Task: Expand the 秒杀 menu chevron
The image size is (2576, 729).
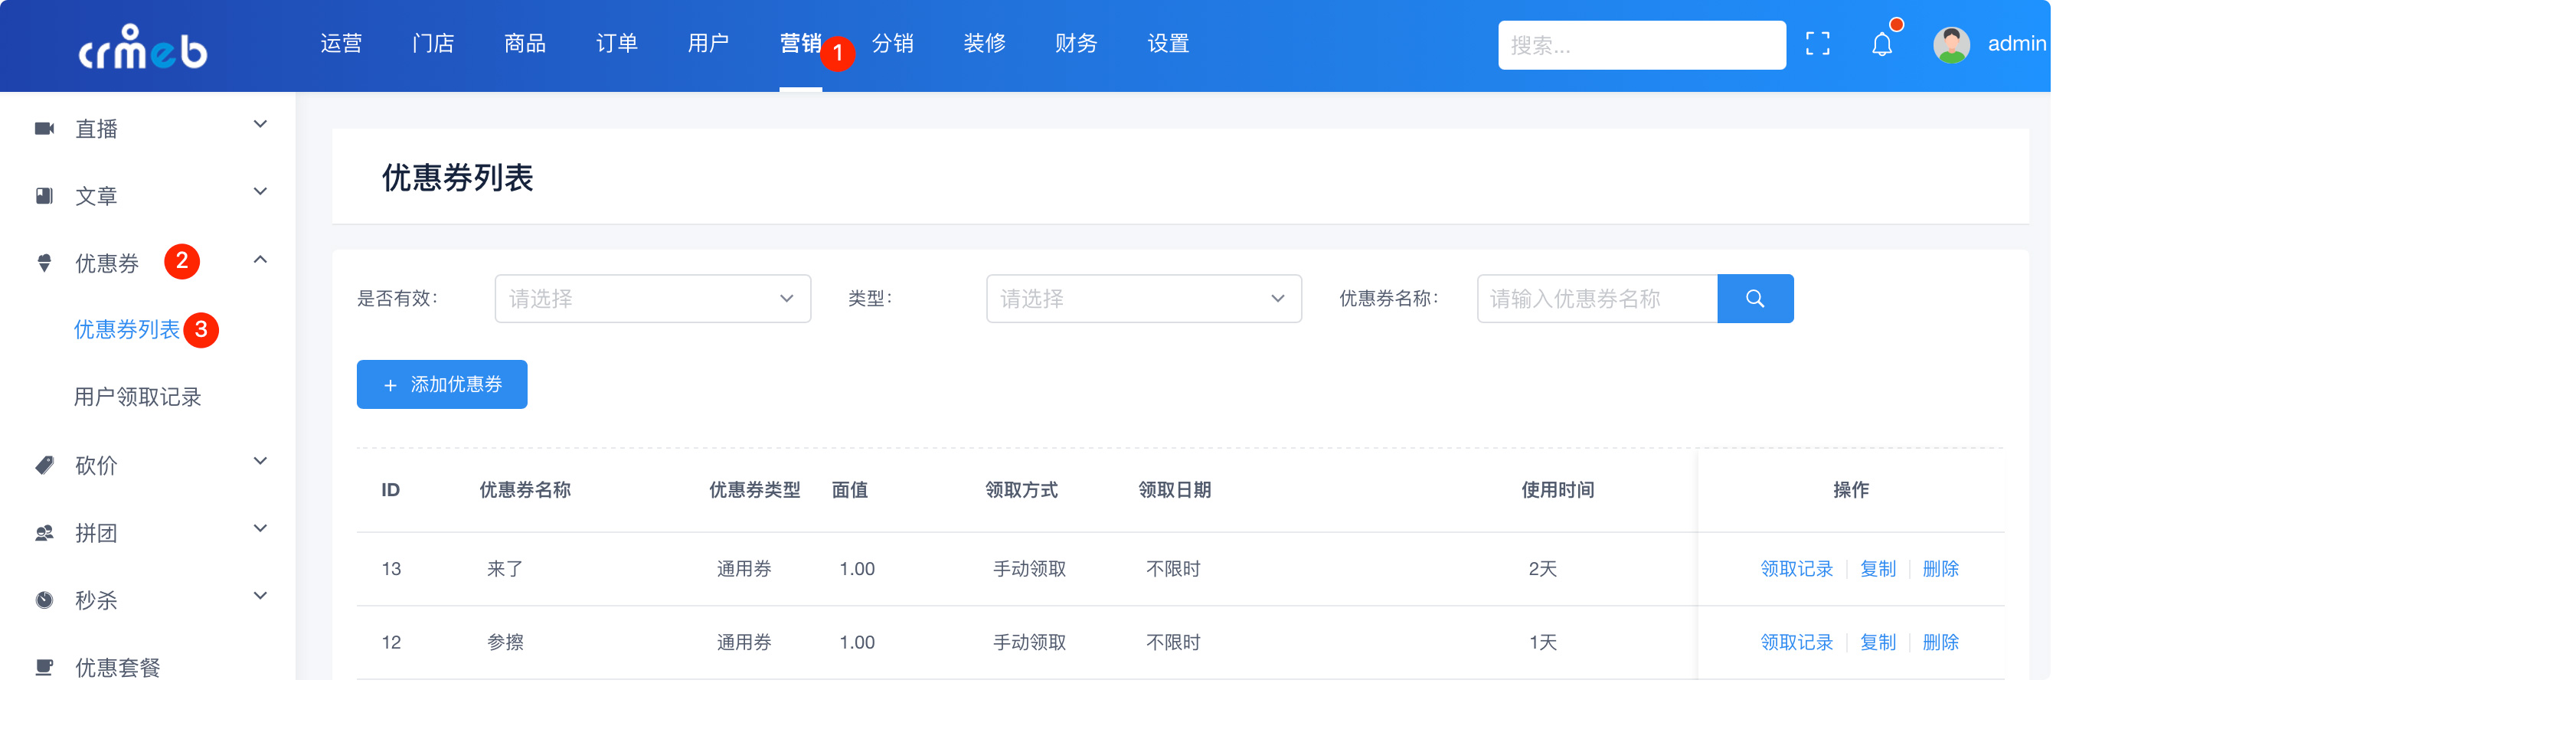Action: (x=260, y=596)
